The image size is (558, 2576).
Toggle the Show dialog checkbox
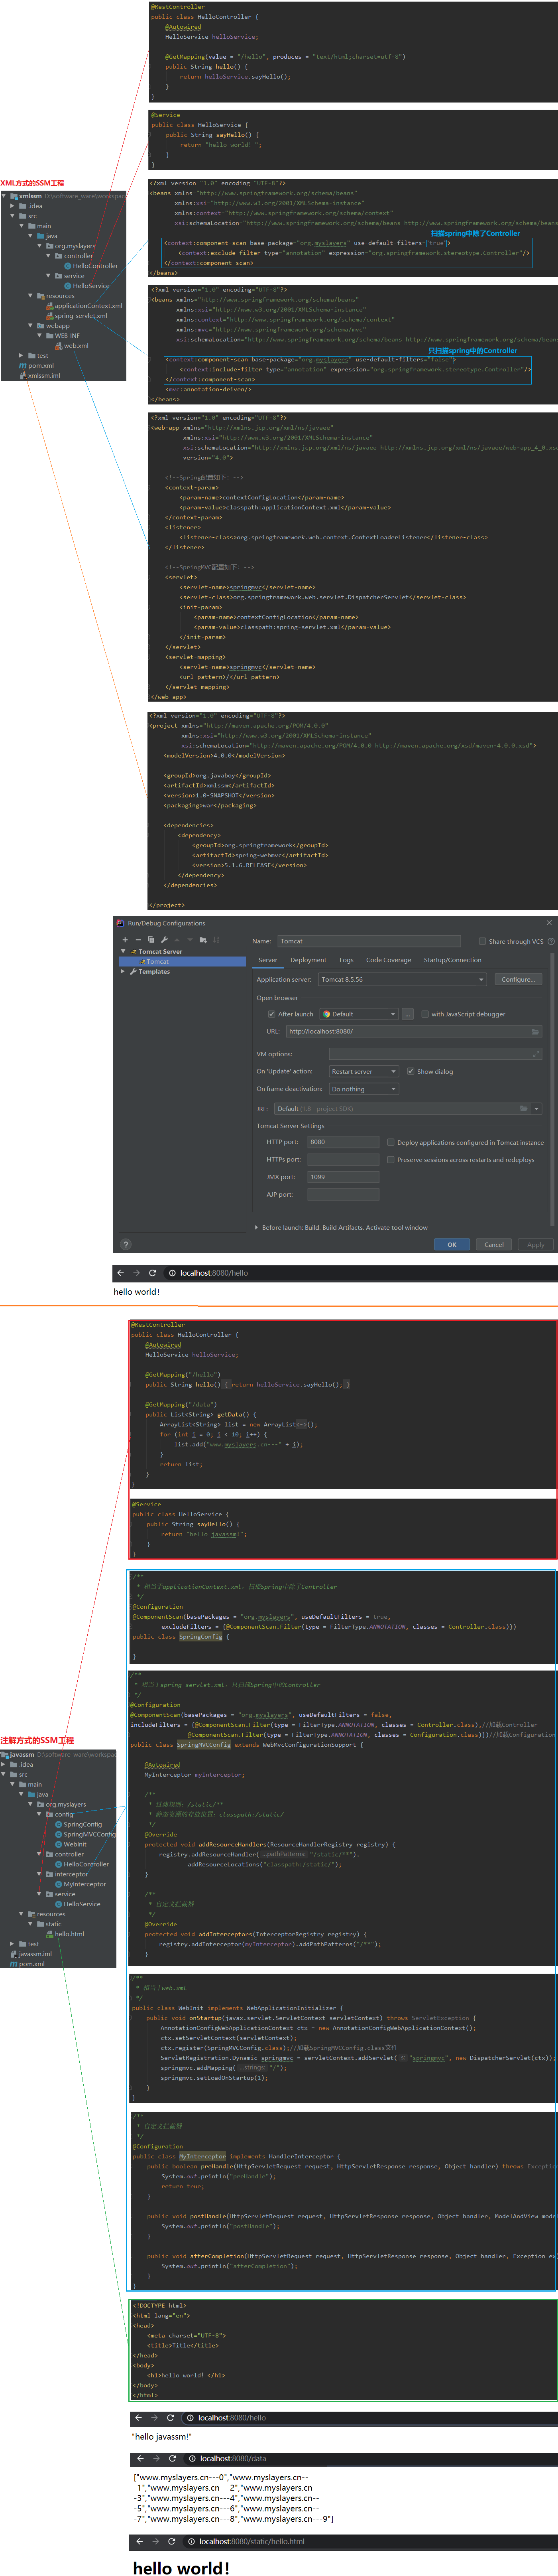[411, 1071]
